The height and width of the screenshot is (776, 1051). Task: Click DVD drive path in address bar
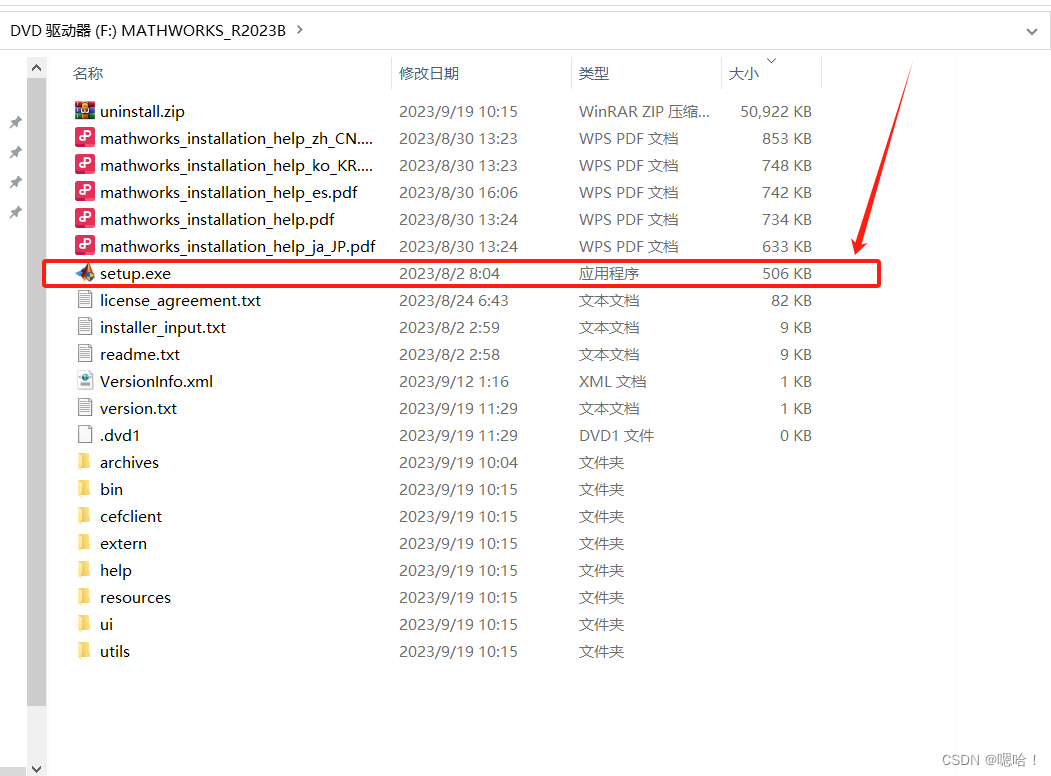click(x=148, y=31)
